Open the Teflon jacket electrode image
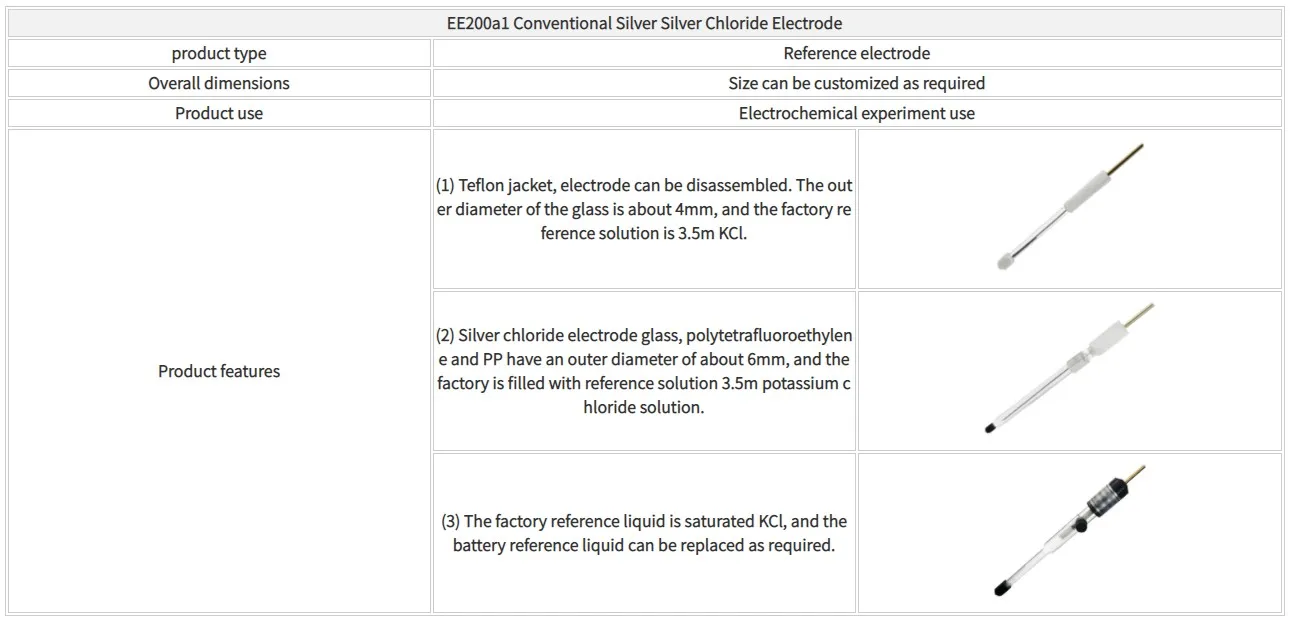Screen dimensions: 1290x619 pyautogui.click(x=1069, y=209)
